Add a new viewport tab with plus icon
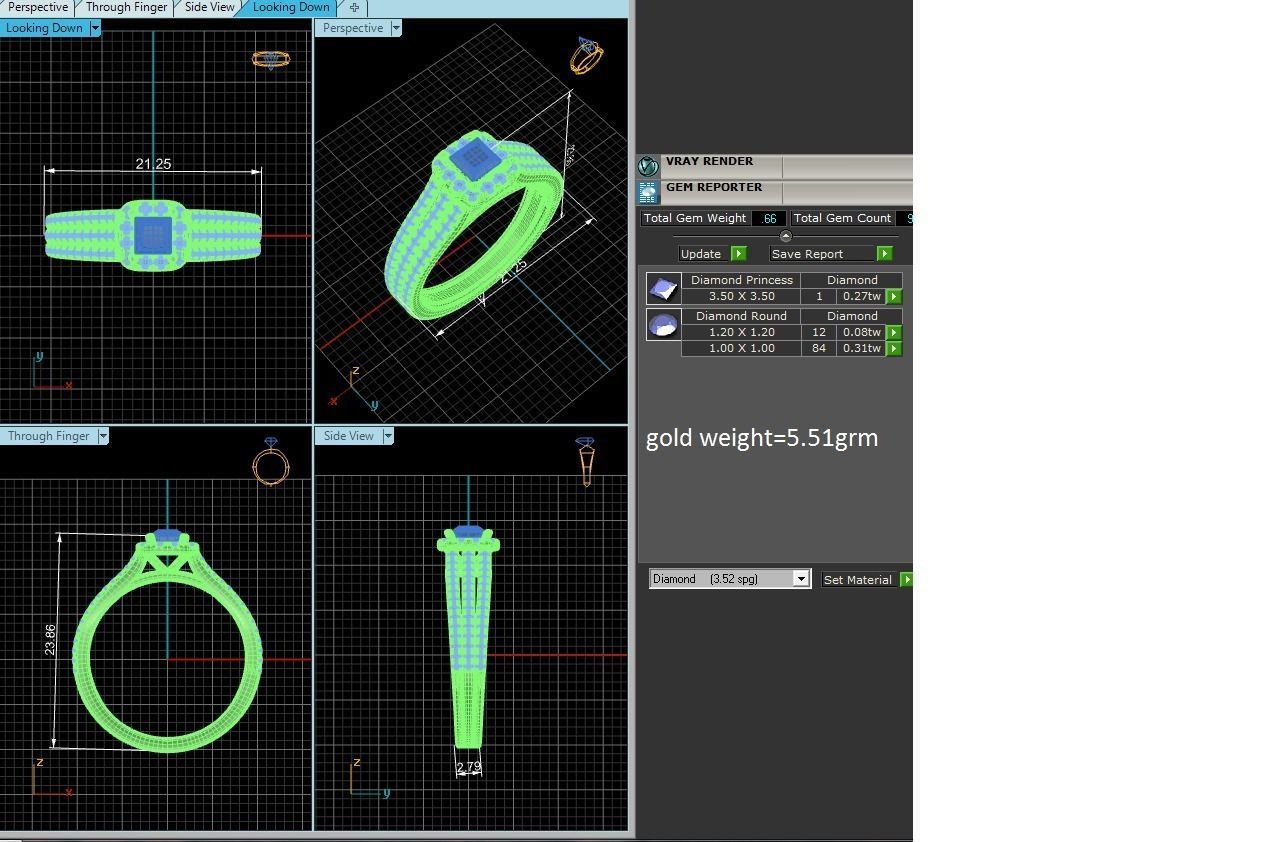The image size is (1274, 842). 354,7
